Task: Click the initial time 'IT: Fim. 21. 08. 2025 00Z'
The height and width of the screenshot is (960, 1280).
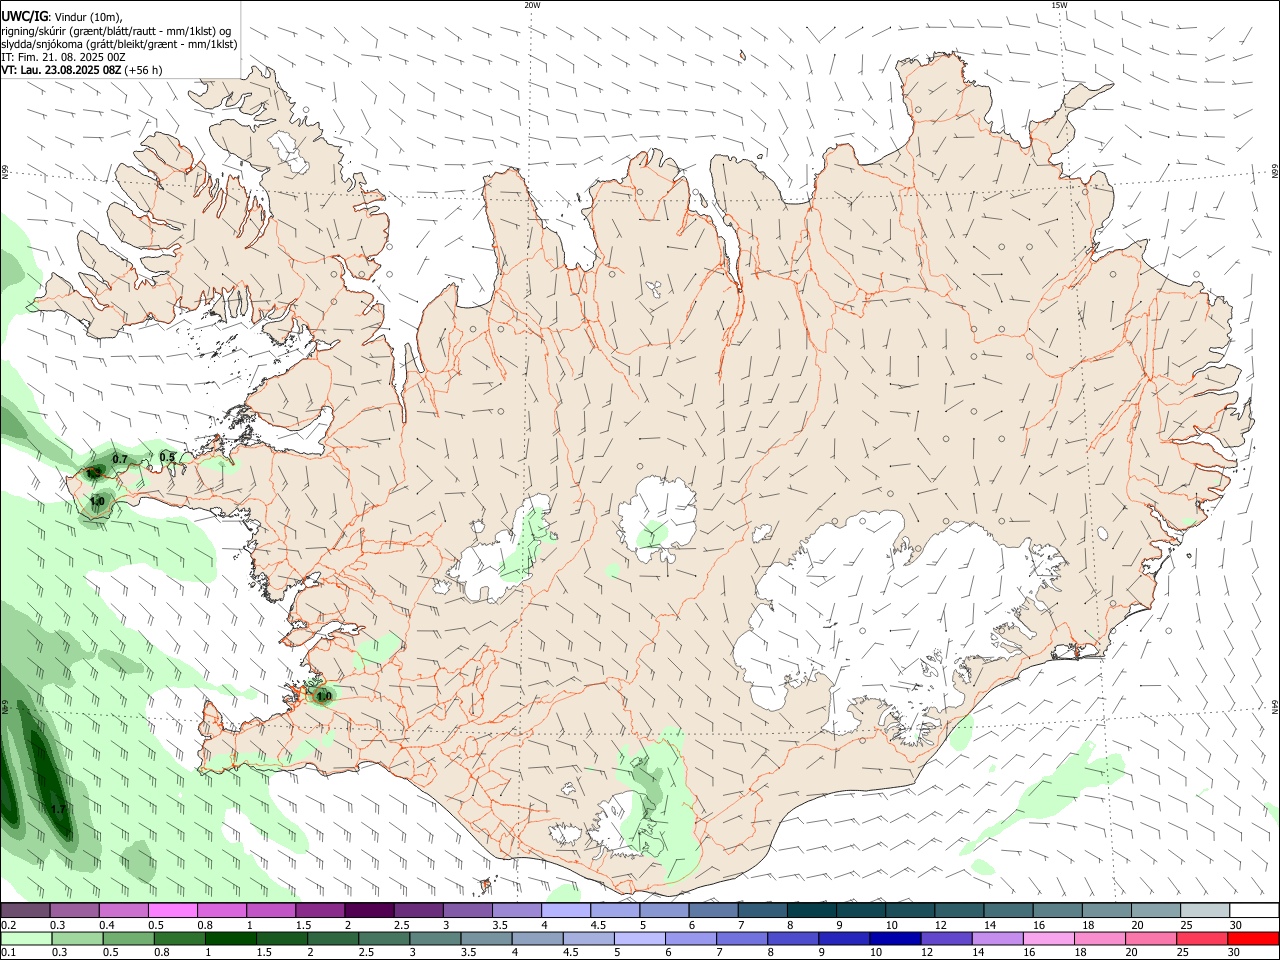Action: (x=63, y=57)
